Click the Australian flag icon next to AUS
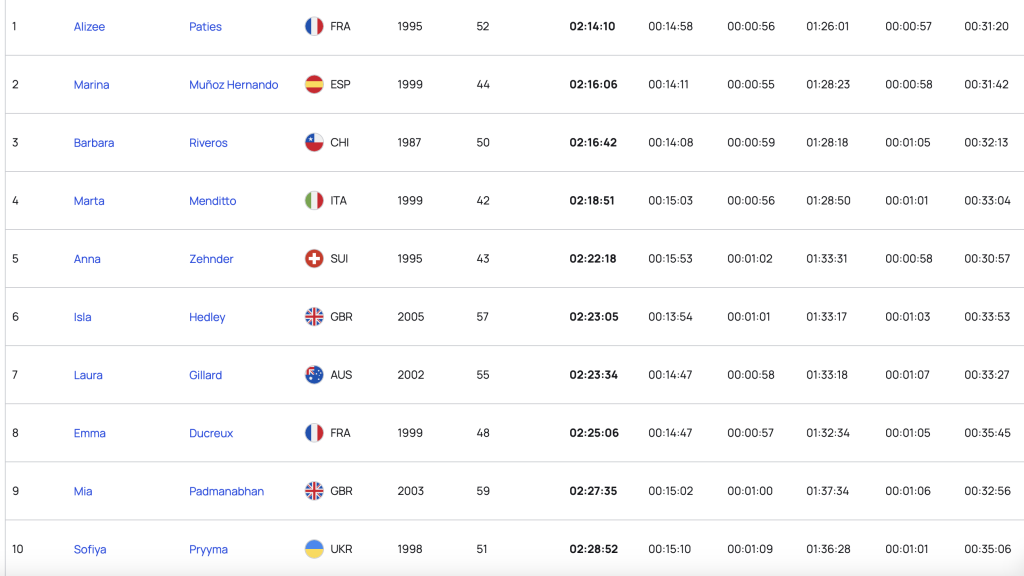Screen dimensions: 1024x576 point(314,375)
